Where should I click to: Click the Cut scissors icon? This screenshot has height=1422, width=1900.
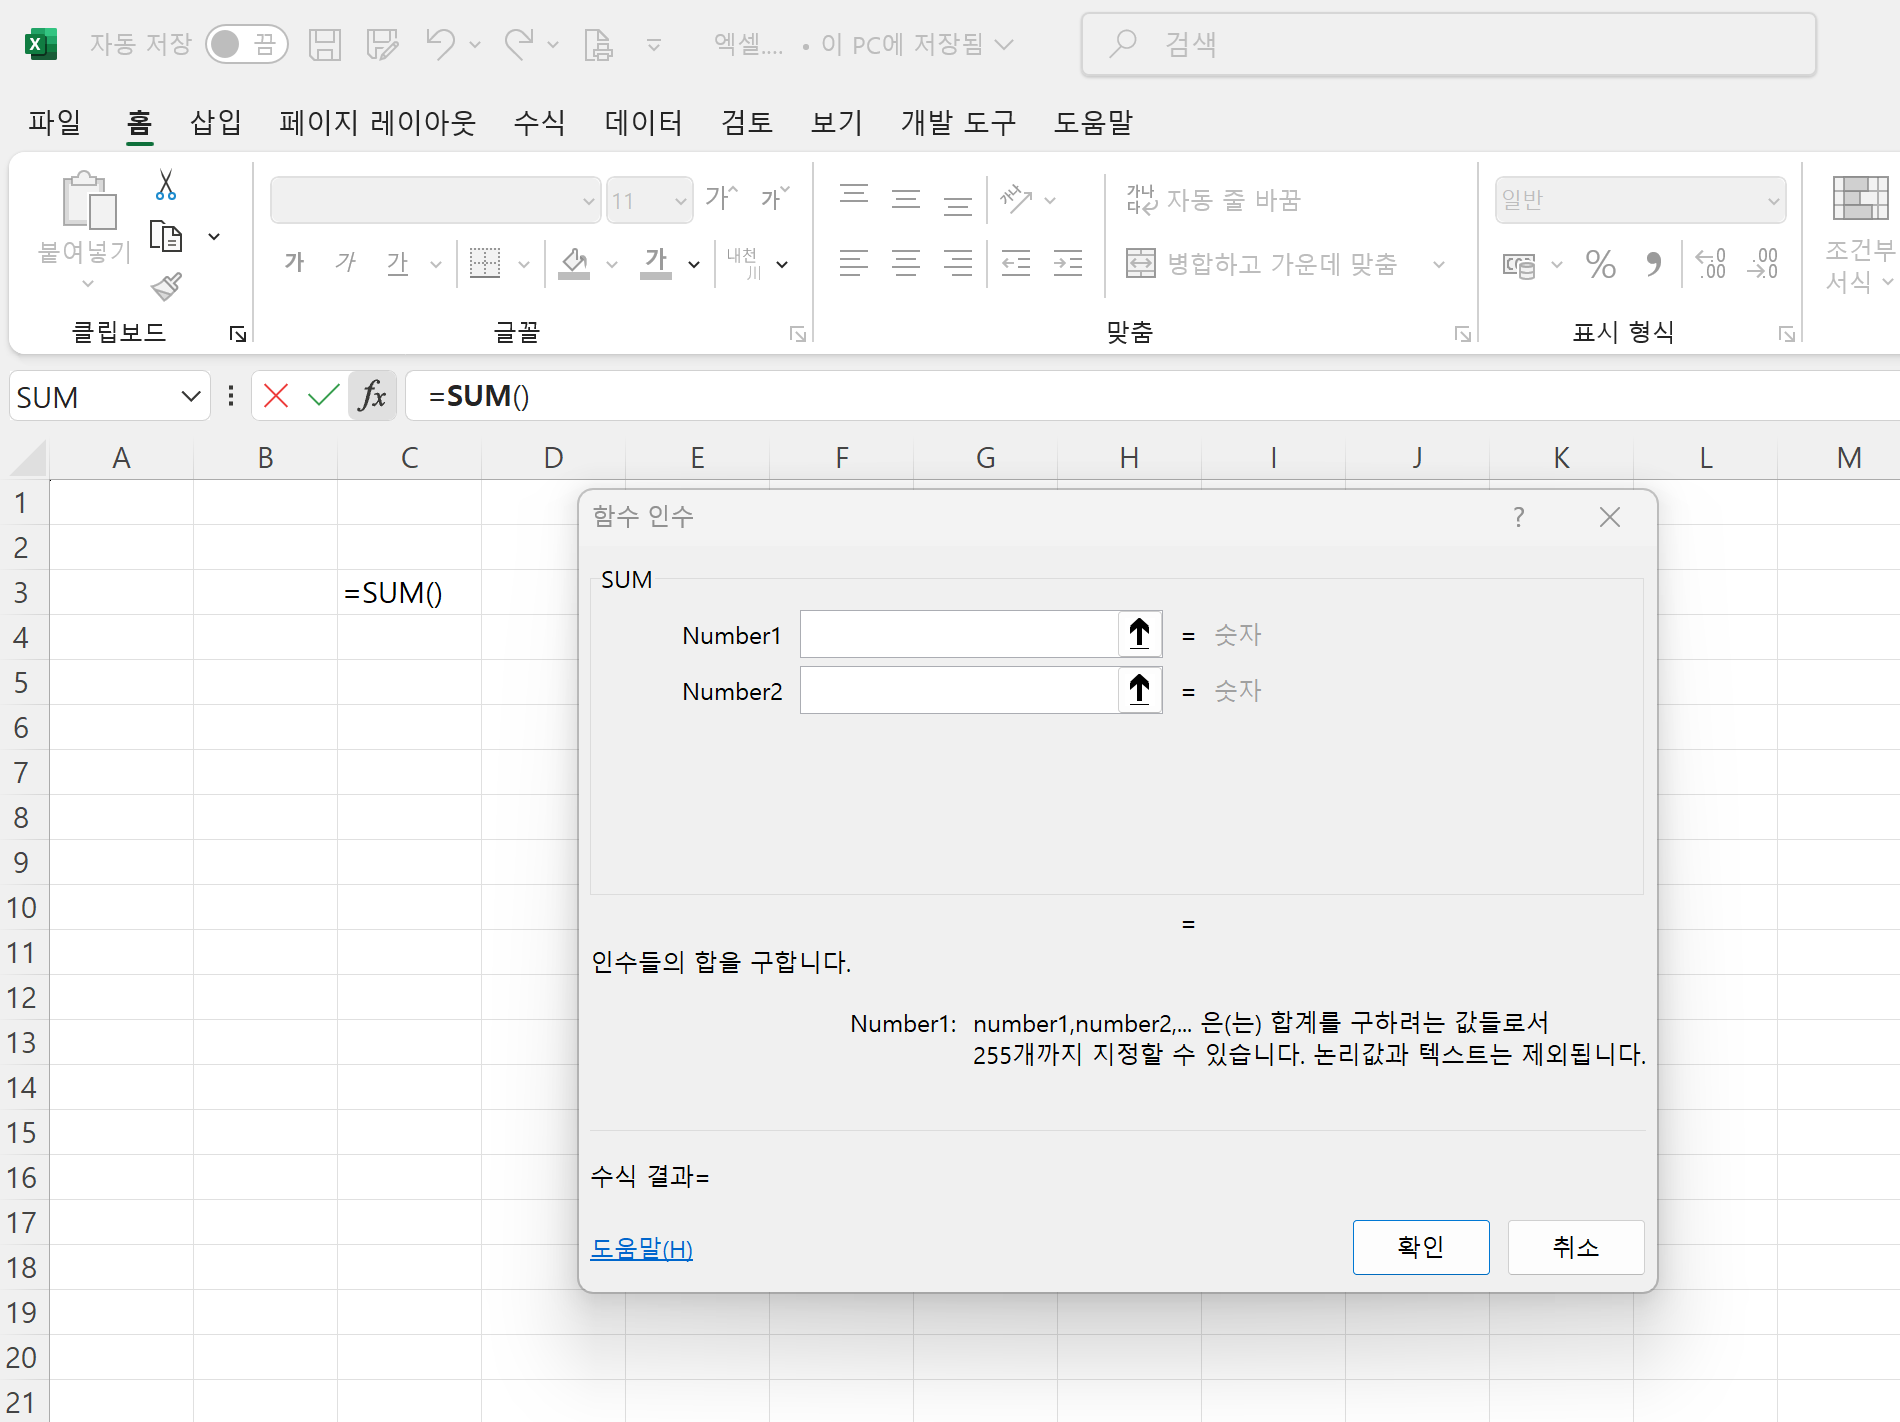[x=166, y=185]
